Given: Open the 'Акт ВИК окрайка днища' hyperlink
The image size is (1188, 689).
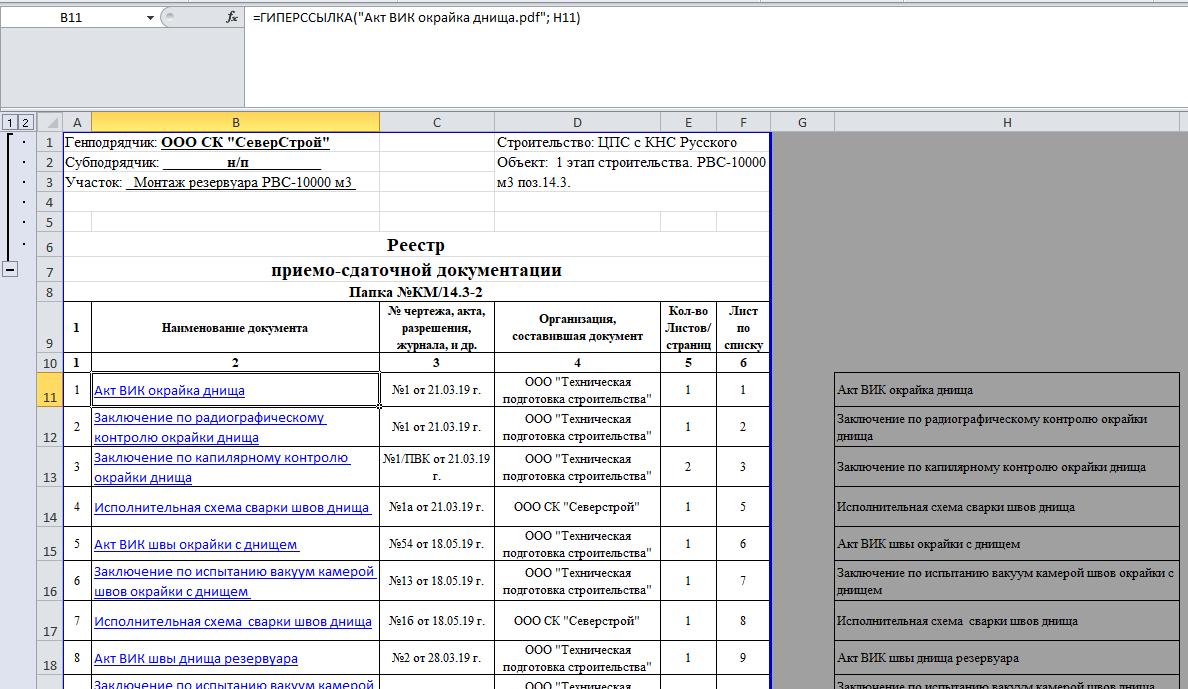Looking at the screenshot, I should 169,390.
